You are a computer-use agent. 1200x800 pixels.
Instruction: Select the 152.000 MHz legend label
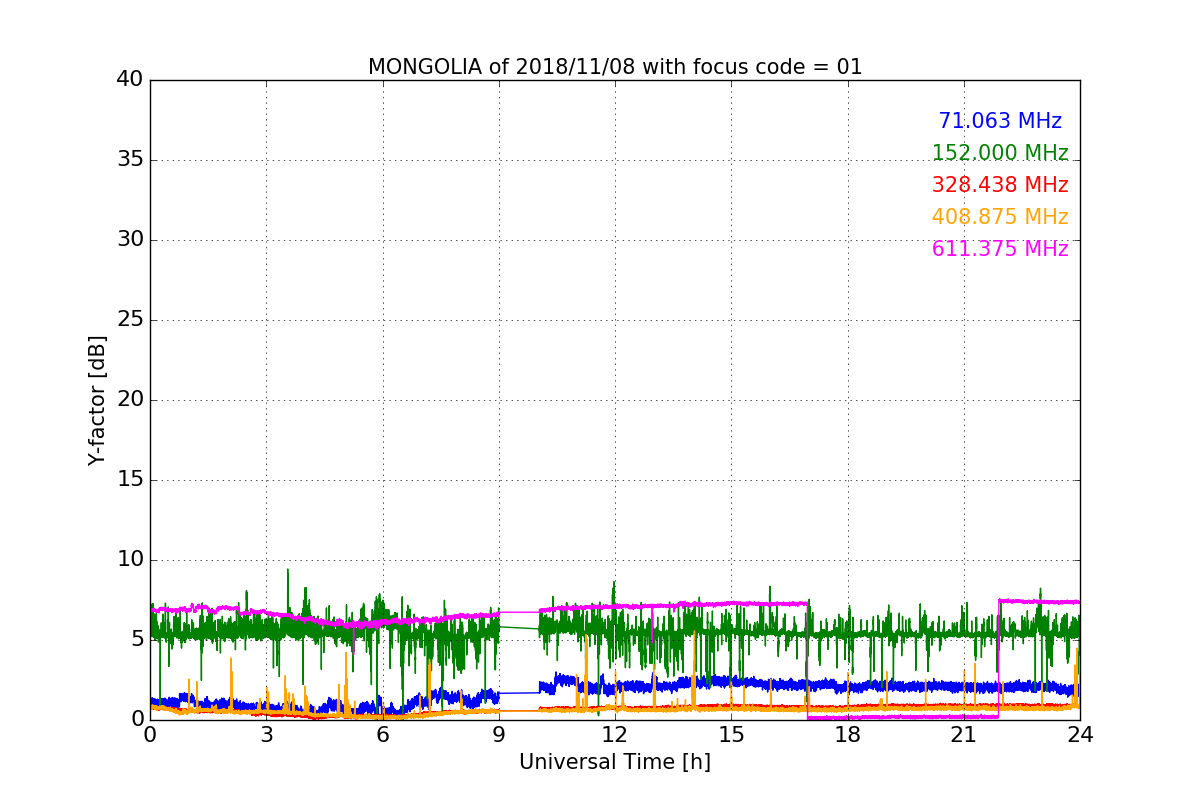point(1000,153)
